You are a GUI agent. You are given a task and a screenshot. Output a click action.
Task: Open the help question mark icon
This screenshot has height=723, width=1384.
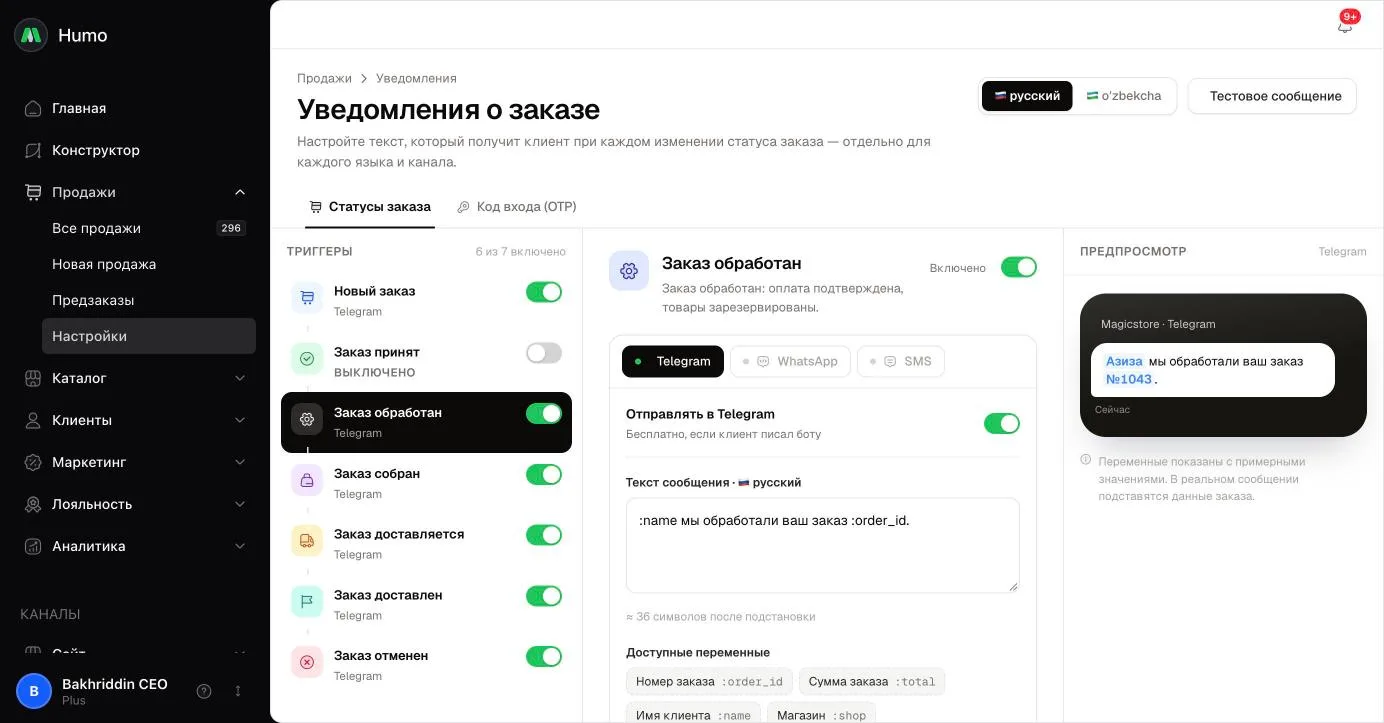tap(204, 691)
